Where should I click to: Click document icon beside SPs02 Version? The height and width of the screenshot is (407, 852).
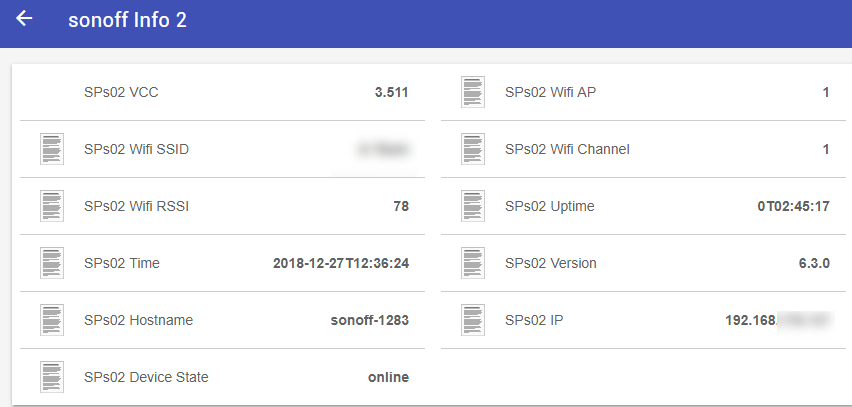[x=473, y=263]
